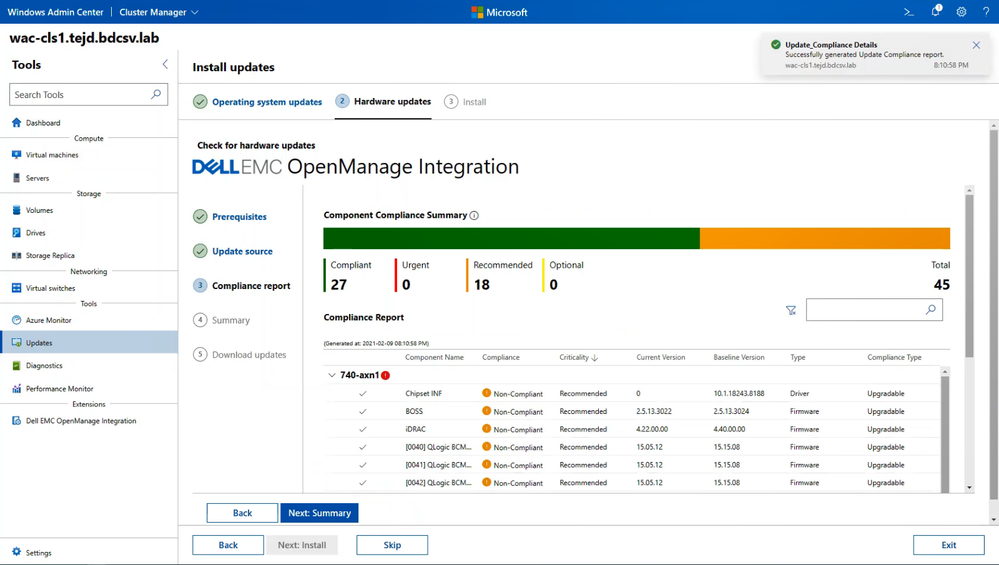Image resolution: width=999 pixels, height=565 pixels.
Task: Open the Cluster Manager dropdown
Action: point(159,12)
